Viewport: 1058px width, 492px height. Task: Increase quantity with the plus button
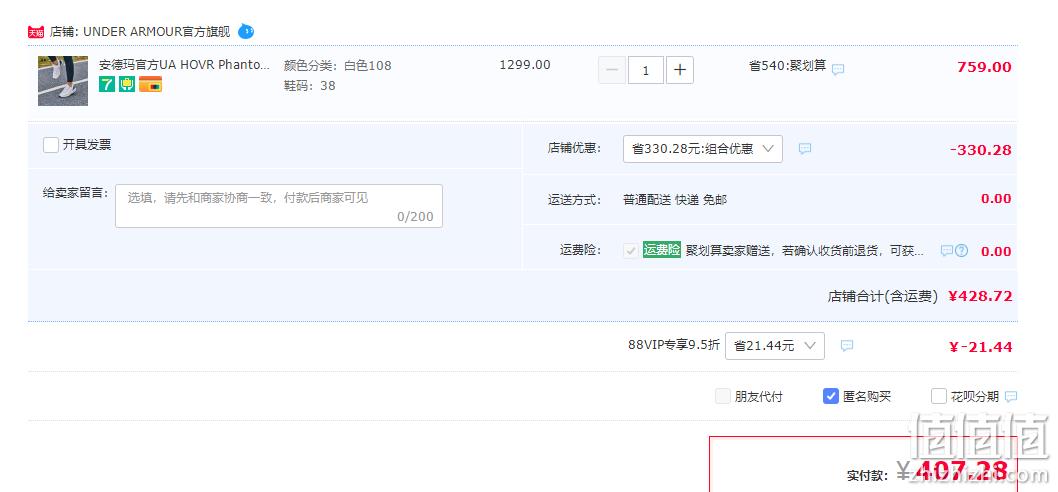coord(680,70)
